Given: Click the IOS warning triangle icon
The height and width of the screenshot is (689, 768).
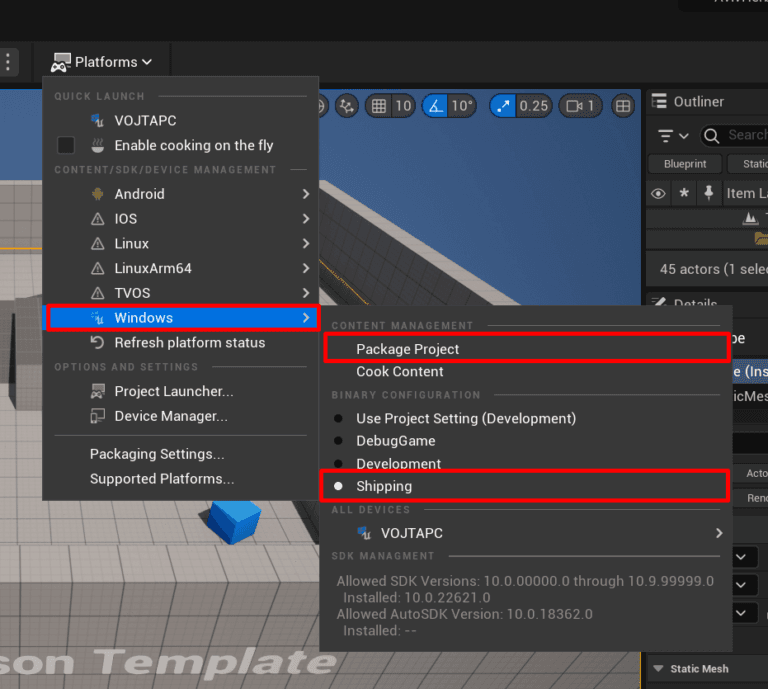Looking at the screenshot, I should 97,219.
